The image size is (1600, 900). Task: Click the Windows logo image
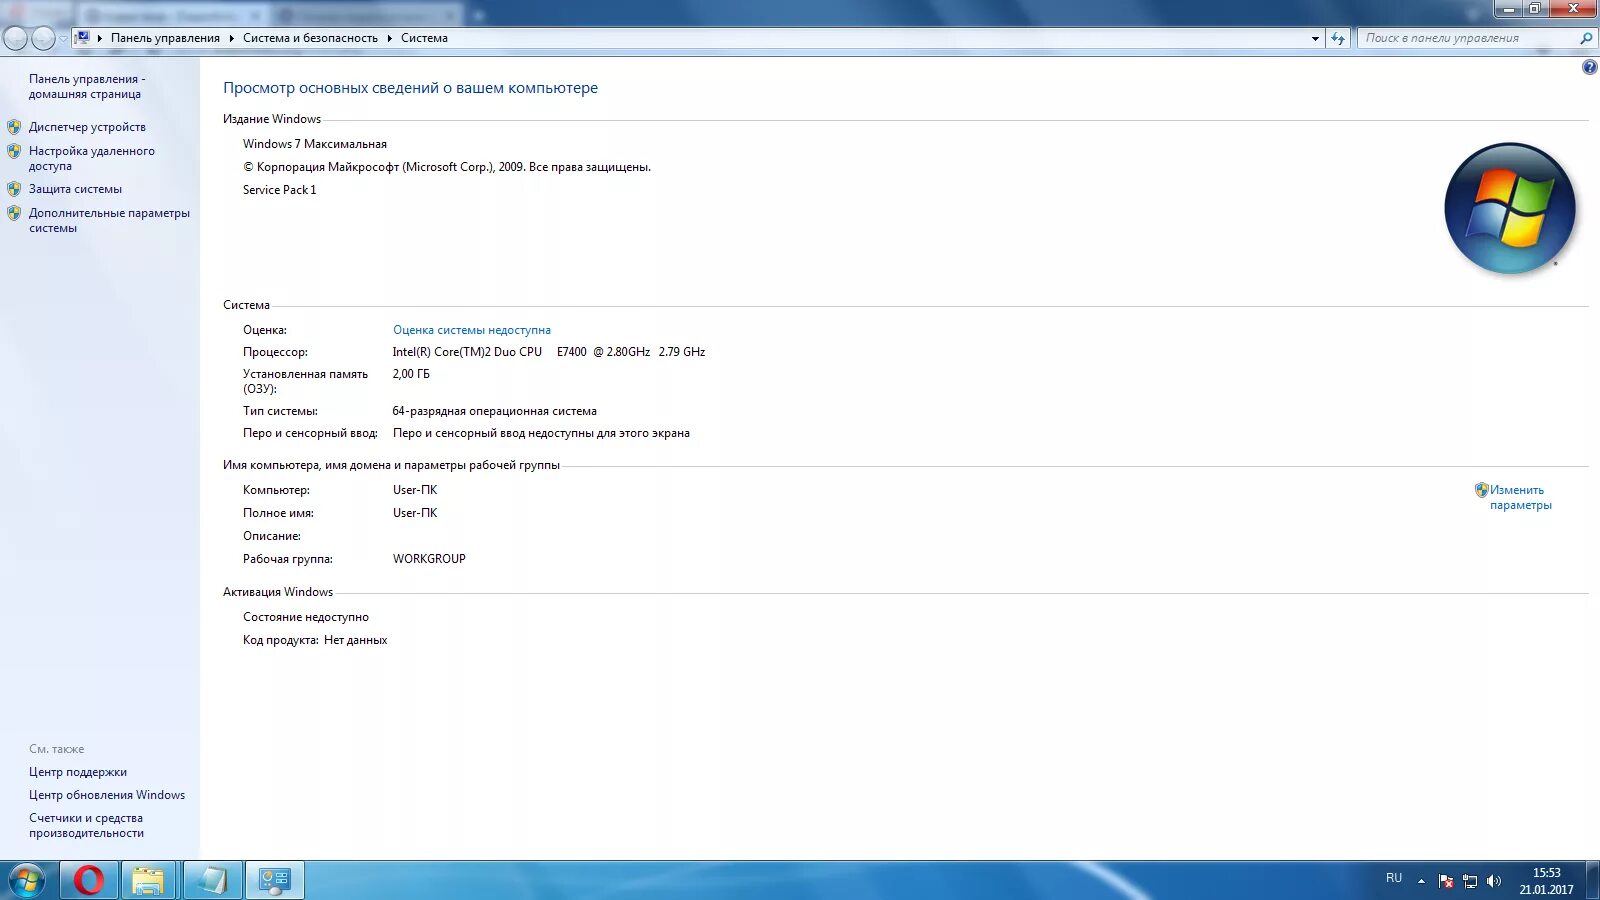tap(1509, 208)
